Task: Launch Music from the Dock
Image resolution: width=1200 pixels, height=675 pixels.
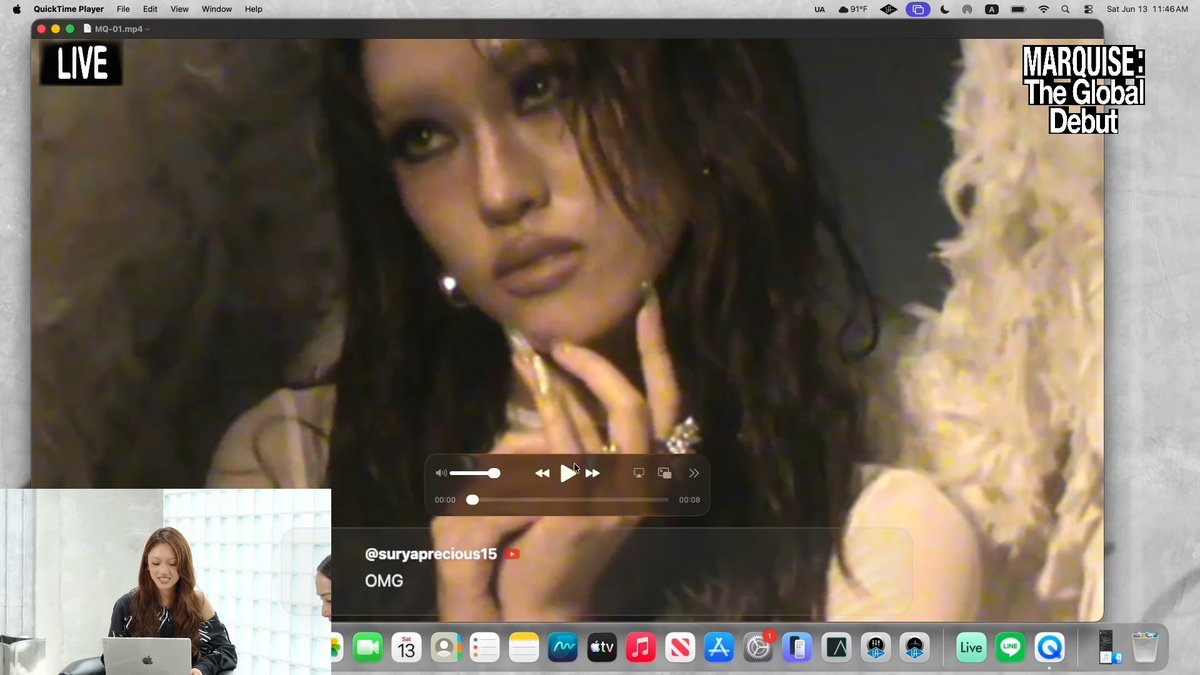Action: point(640,647)
